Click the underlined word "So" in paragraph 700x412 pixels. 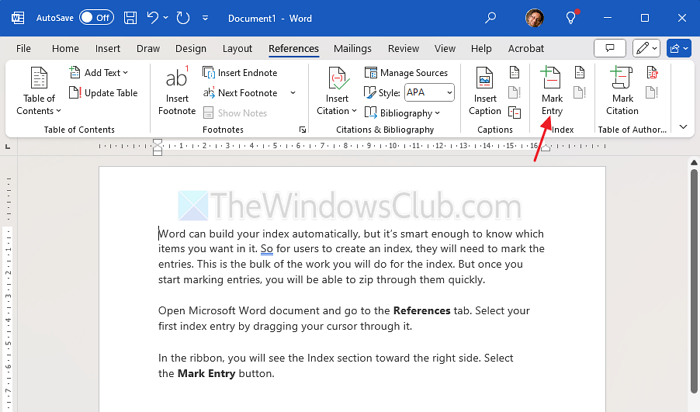point(267,249)
